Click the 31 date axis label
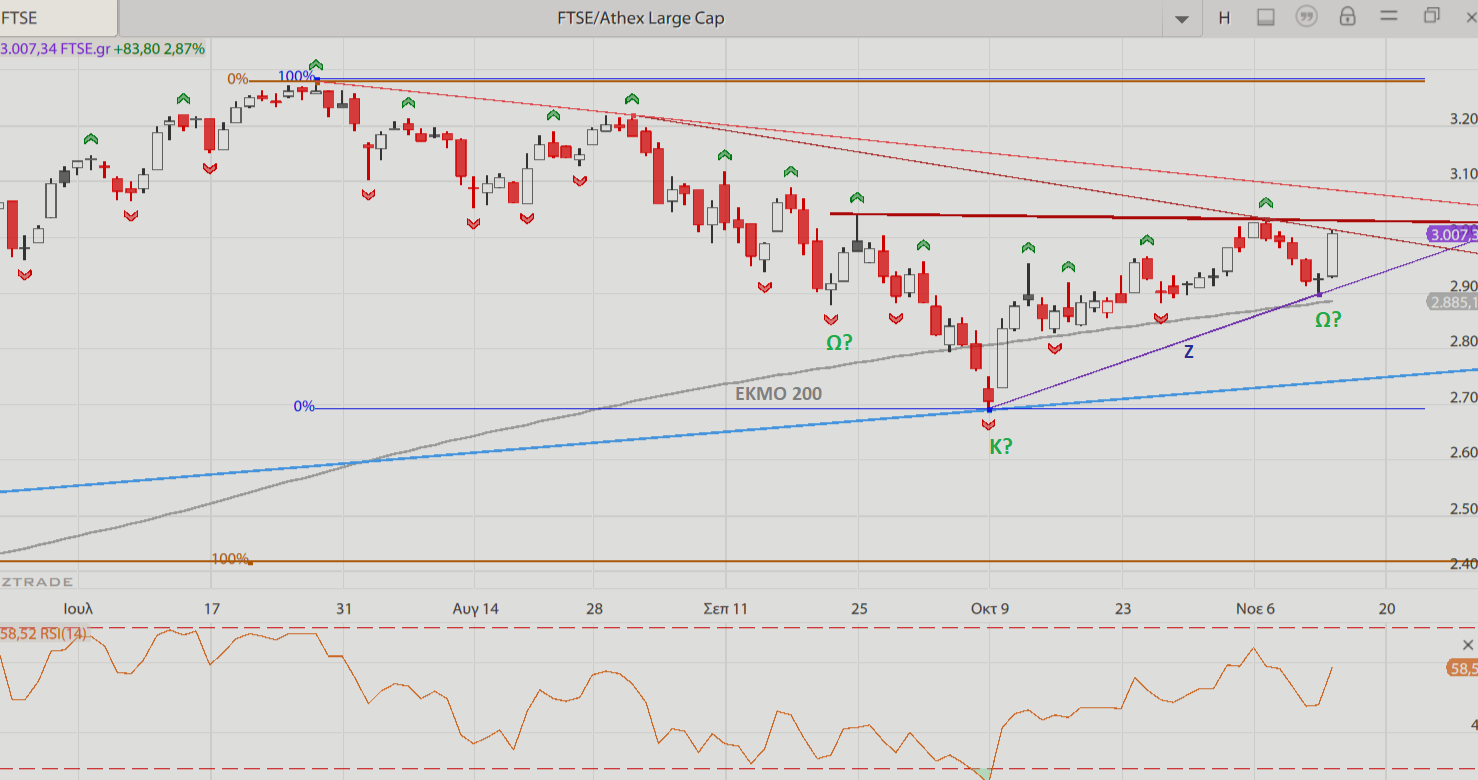1478x780 pixels. [x=343, y=608]
